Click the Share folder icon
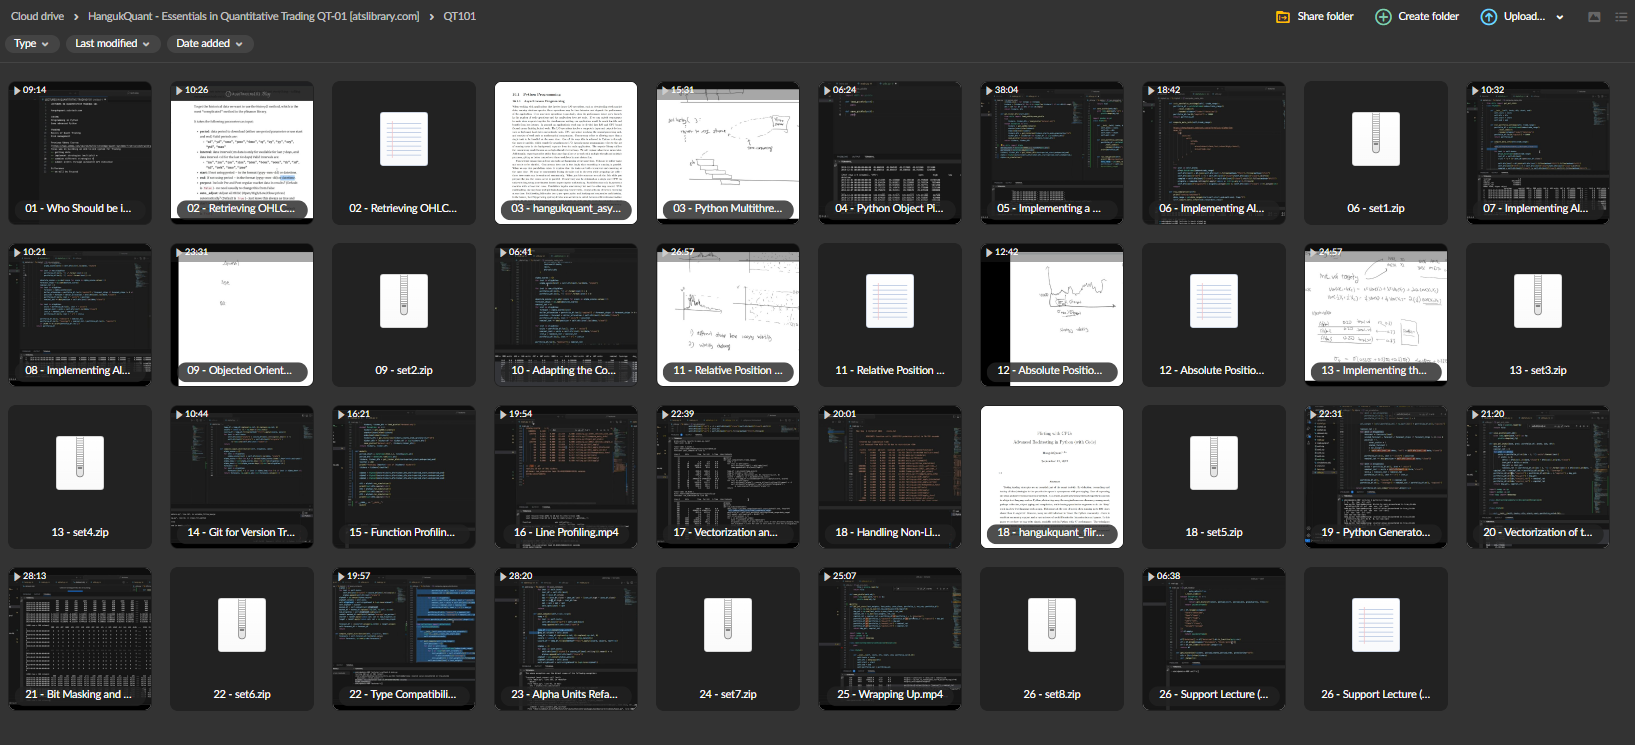1635x745 pixels. [x=1282, y=17]
